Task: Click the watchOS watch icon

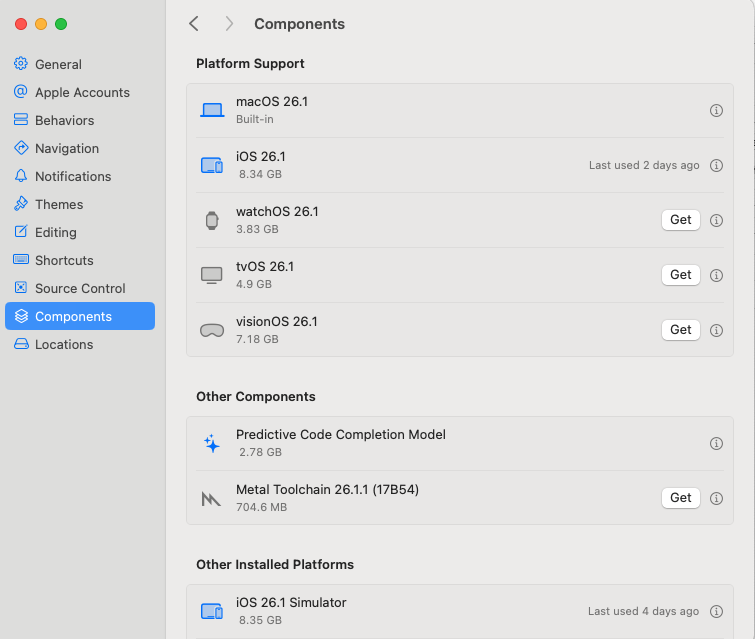Action: tap(212, 221)
